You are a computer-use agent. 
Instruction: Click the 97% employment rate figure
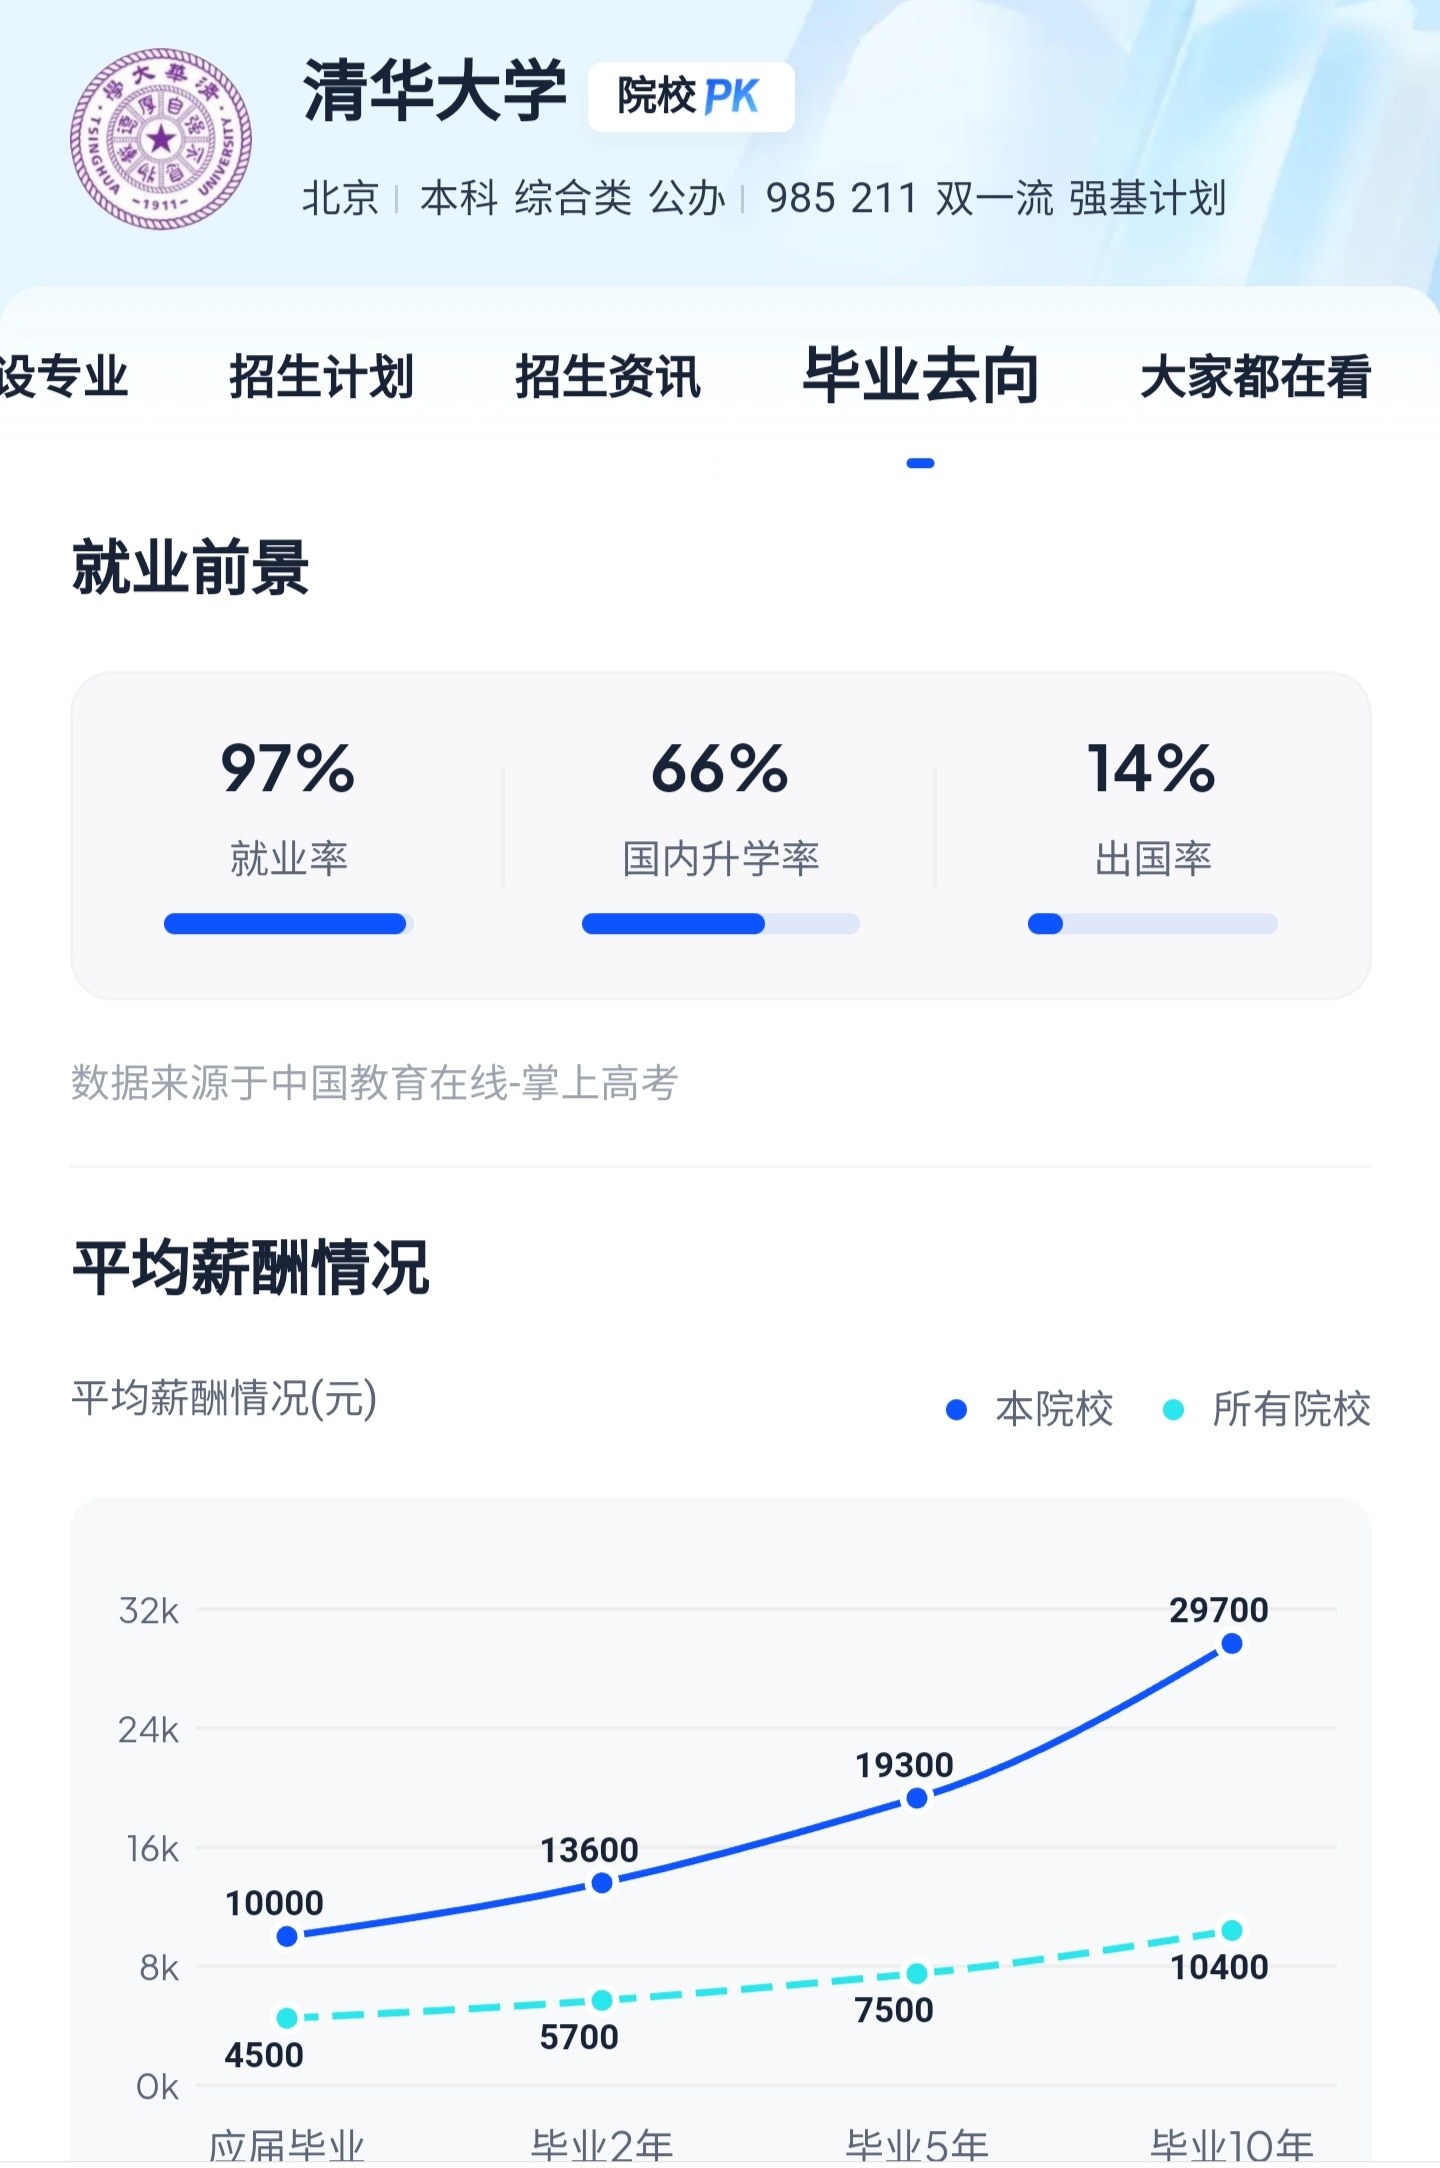tap(288, 769)
